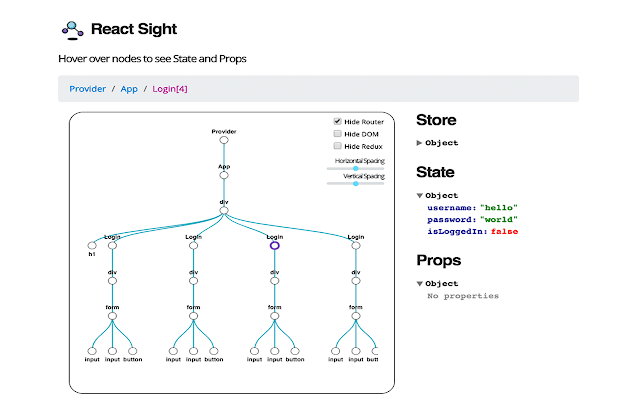
Task: Navigate to App in the breadcrumb
Action: click(129, 89)
